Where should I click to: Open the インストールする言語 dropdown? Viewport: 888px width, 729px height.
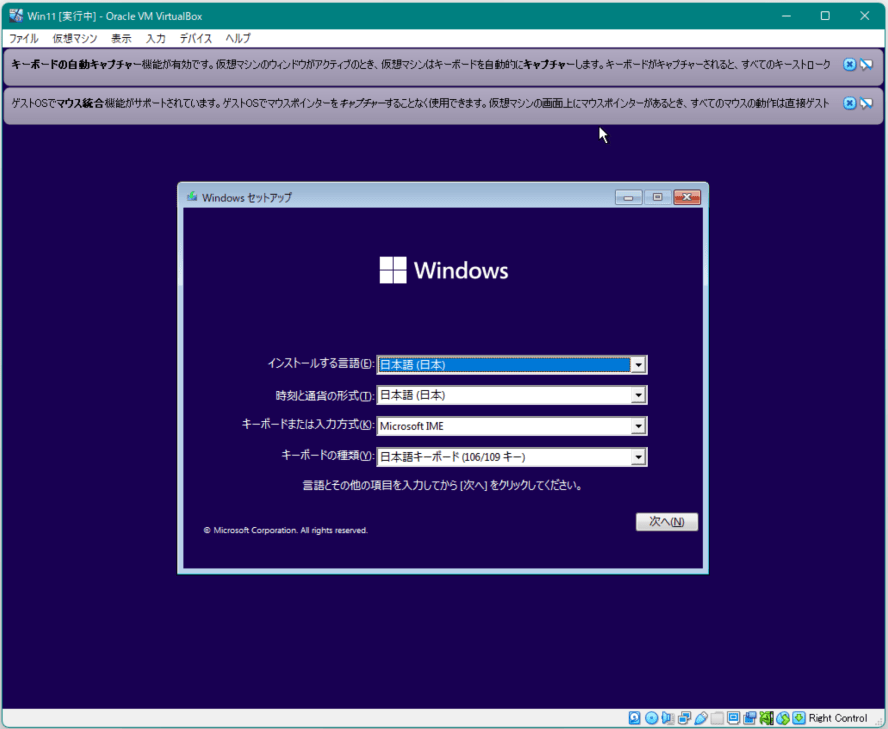point(511,365)
